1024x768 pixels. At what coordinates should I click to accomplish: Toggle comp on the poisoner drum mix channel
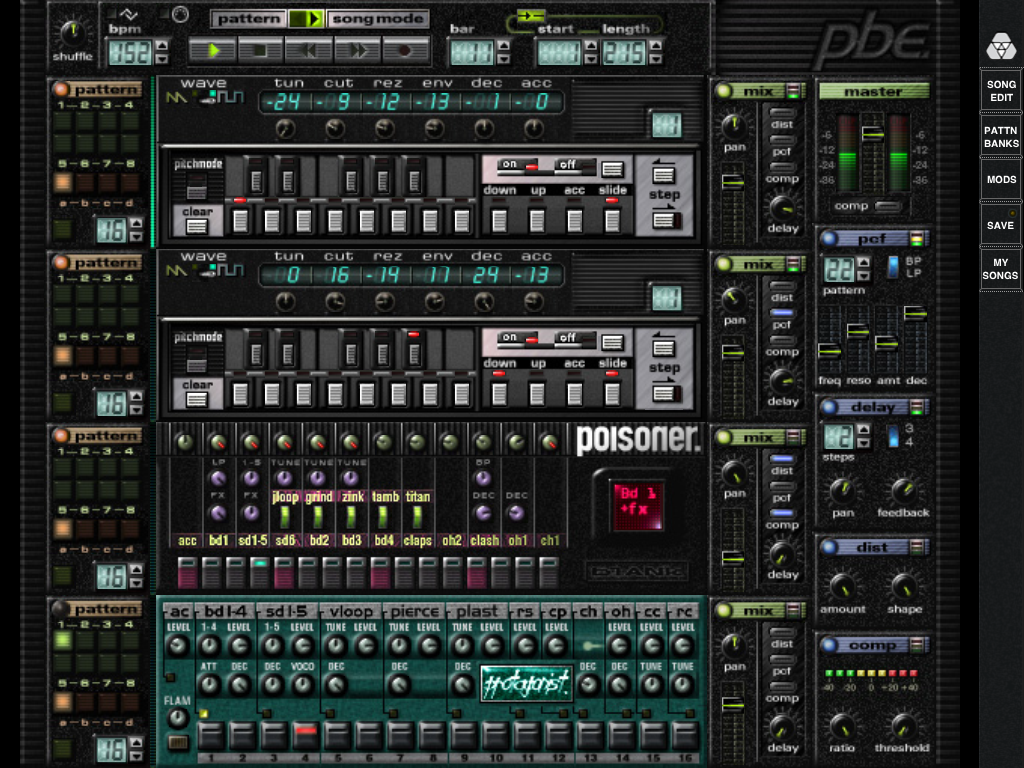click(782, 513)
